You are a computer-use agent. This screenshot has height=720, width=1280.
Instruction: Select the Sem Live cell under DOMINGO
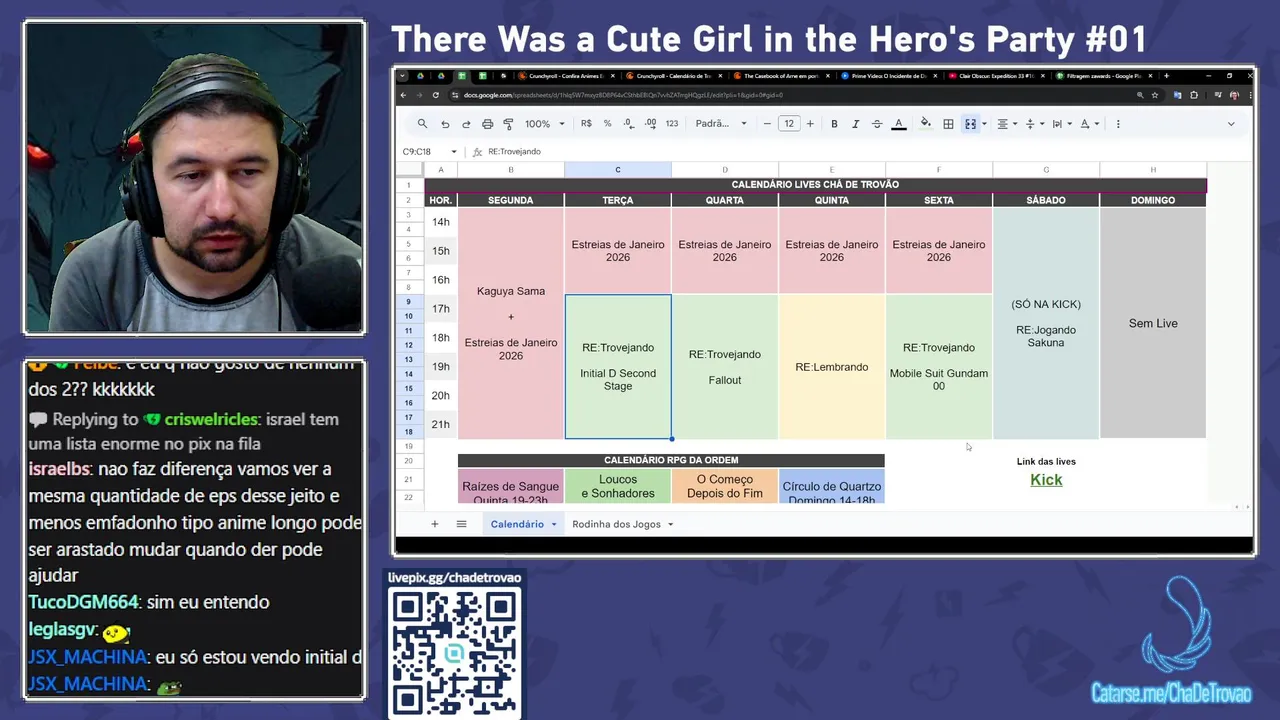[x=1153, y=323]
